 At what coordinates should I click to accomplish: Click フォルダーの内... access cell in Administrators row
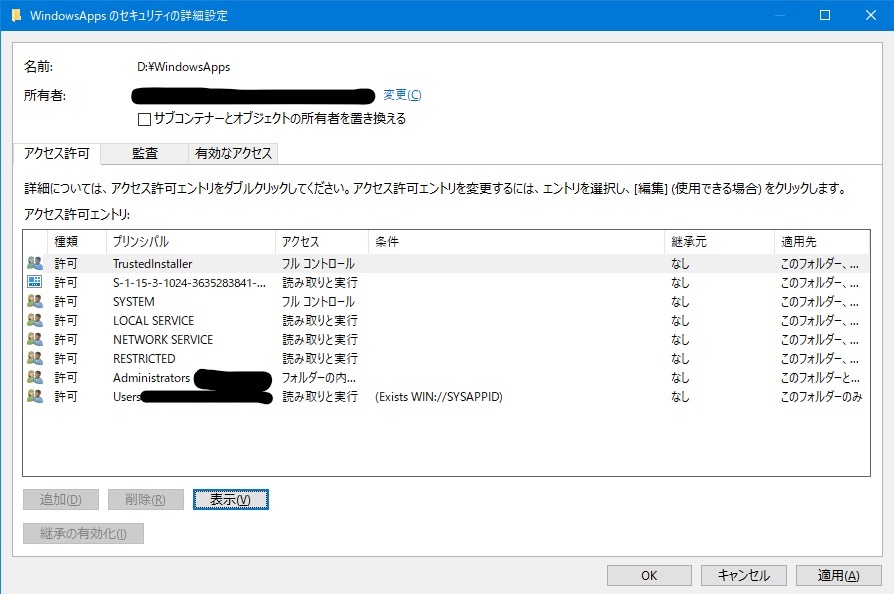[319, 377]
